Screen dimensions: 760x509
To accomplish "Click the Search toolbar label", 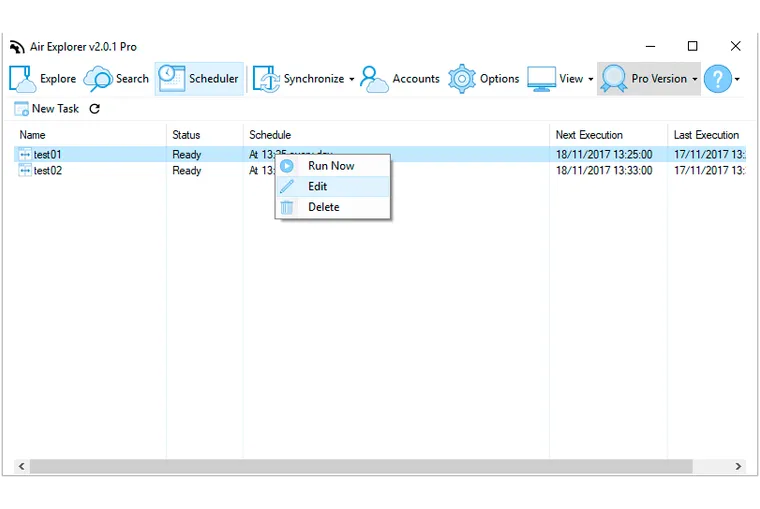I will [x=132, y=79].
